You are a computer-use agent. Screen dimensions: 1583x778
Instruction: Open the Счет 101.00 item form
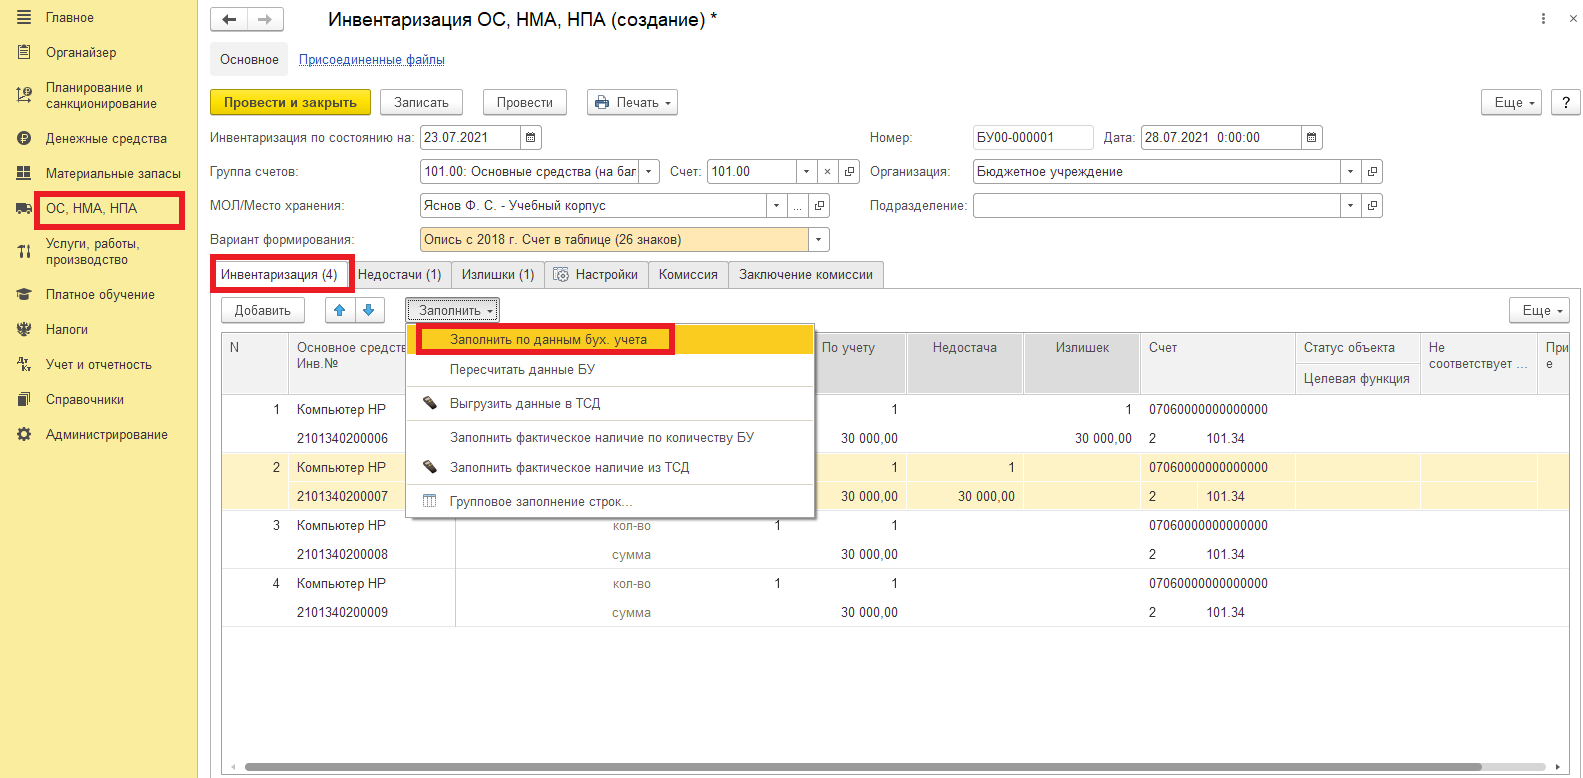[849, 171]
